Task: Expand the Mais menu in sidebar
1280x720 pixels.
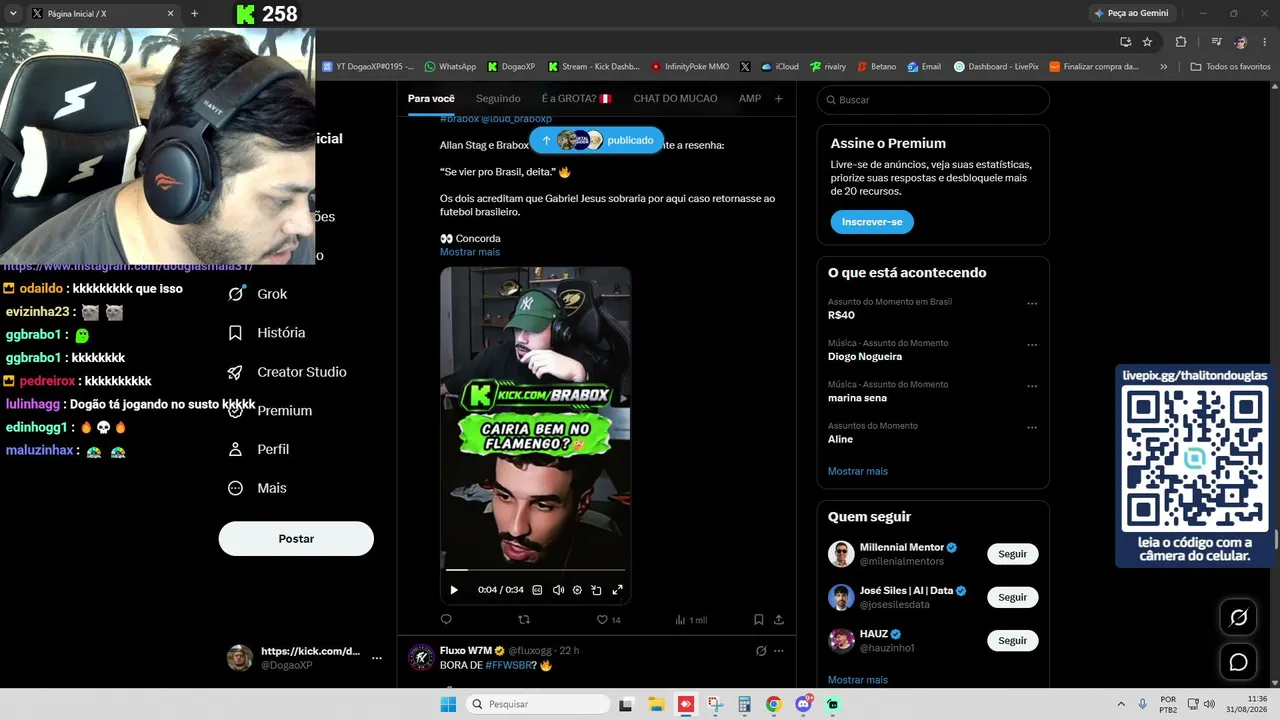Action: tap(257, 488)
